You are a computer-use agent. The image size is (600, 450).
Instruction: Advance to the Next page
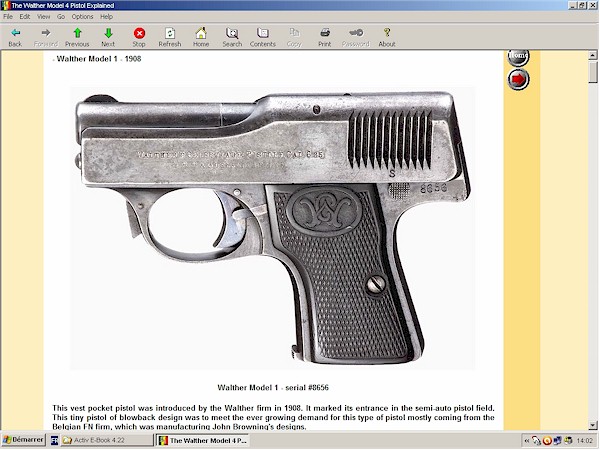point(108,38)
